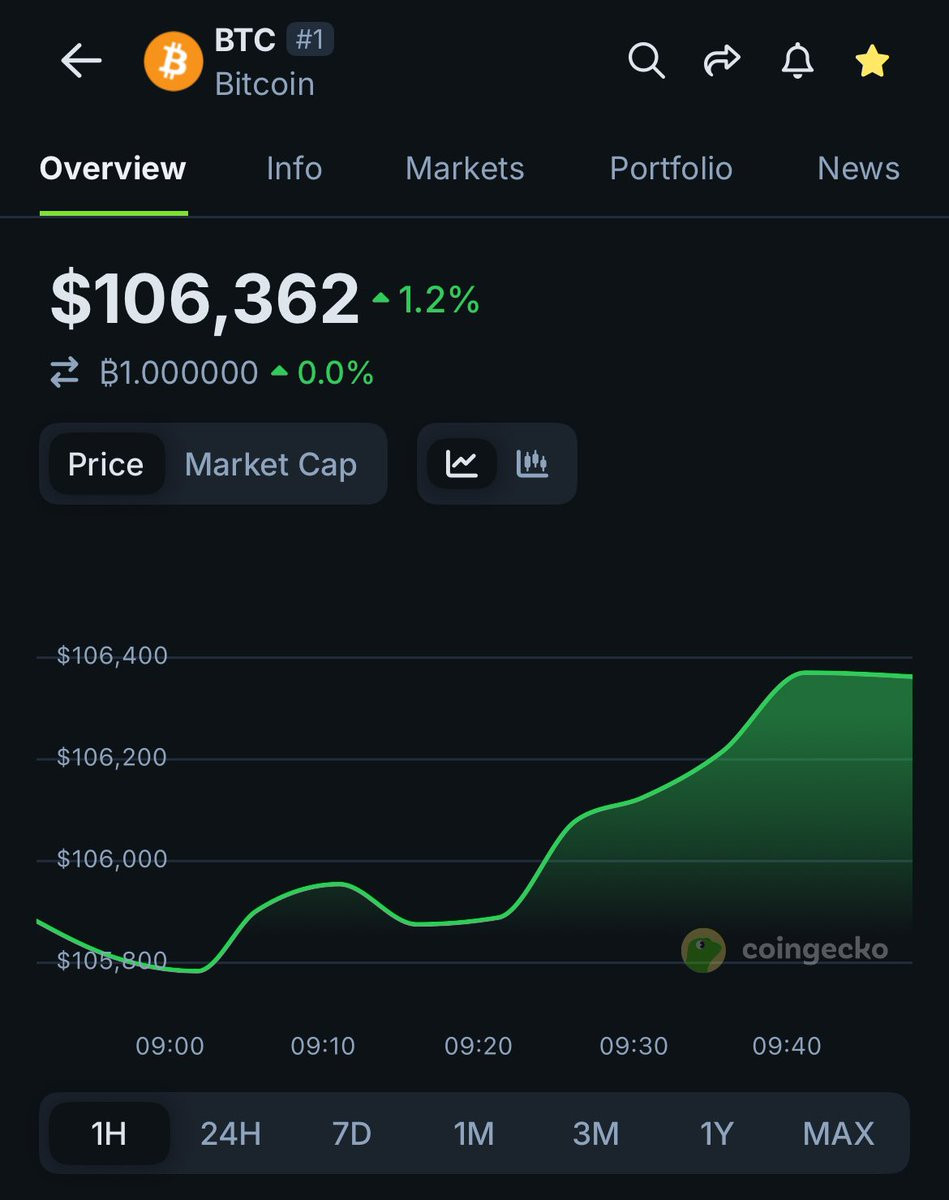Open the Info tab
Screen dimensions: 949x1200
click(294, 168)
